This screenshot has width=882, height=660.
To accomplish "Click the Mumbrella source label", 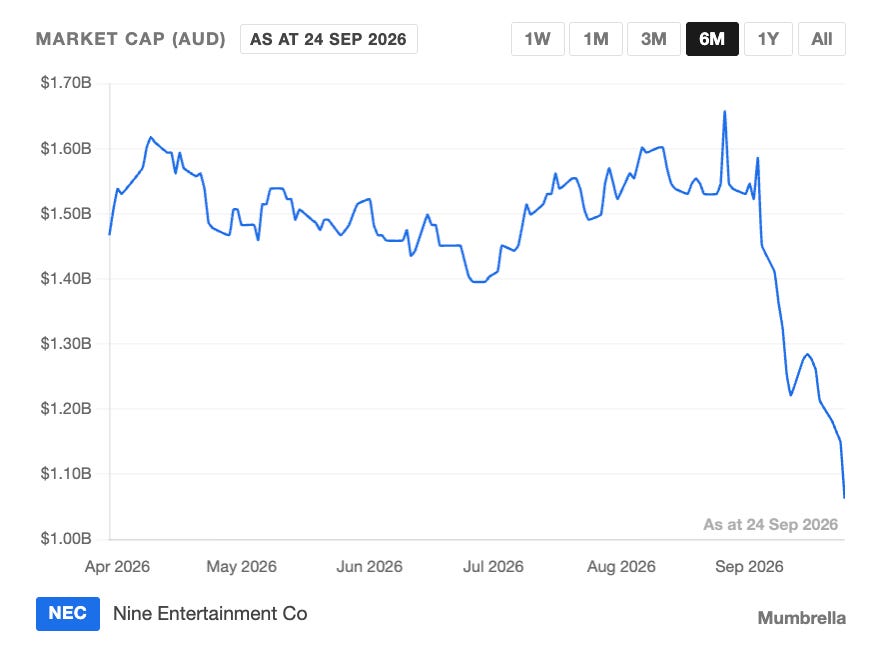I will tap(802, 618).
